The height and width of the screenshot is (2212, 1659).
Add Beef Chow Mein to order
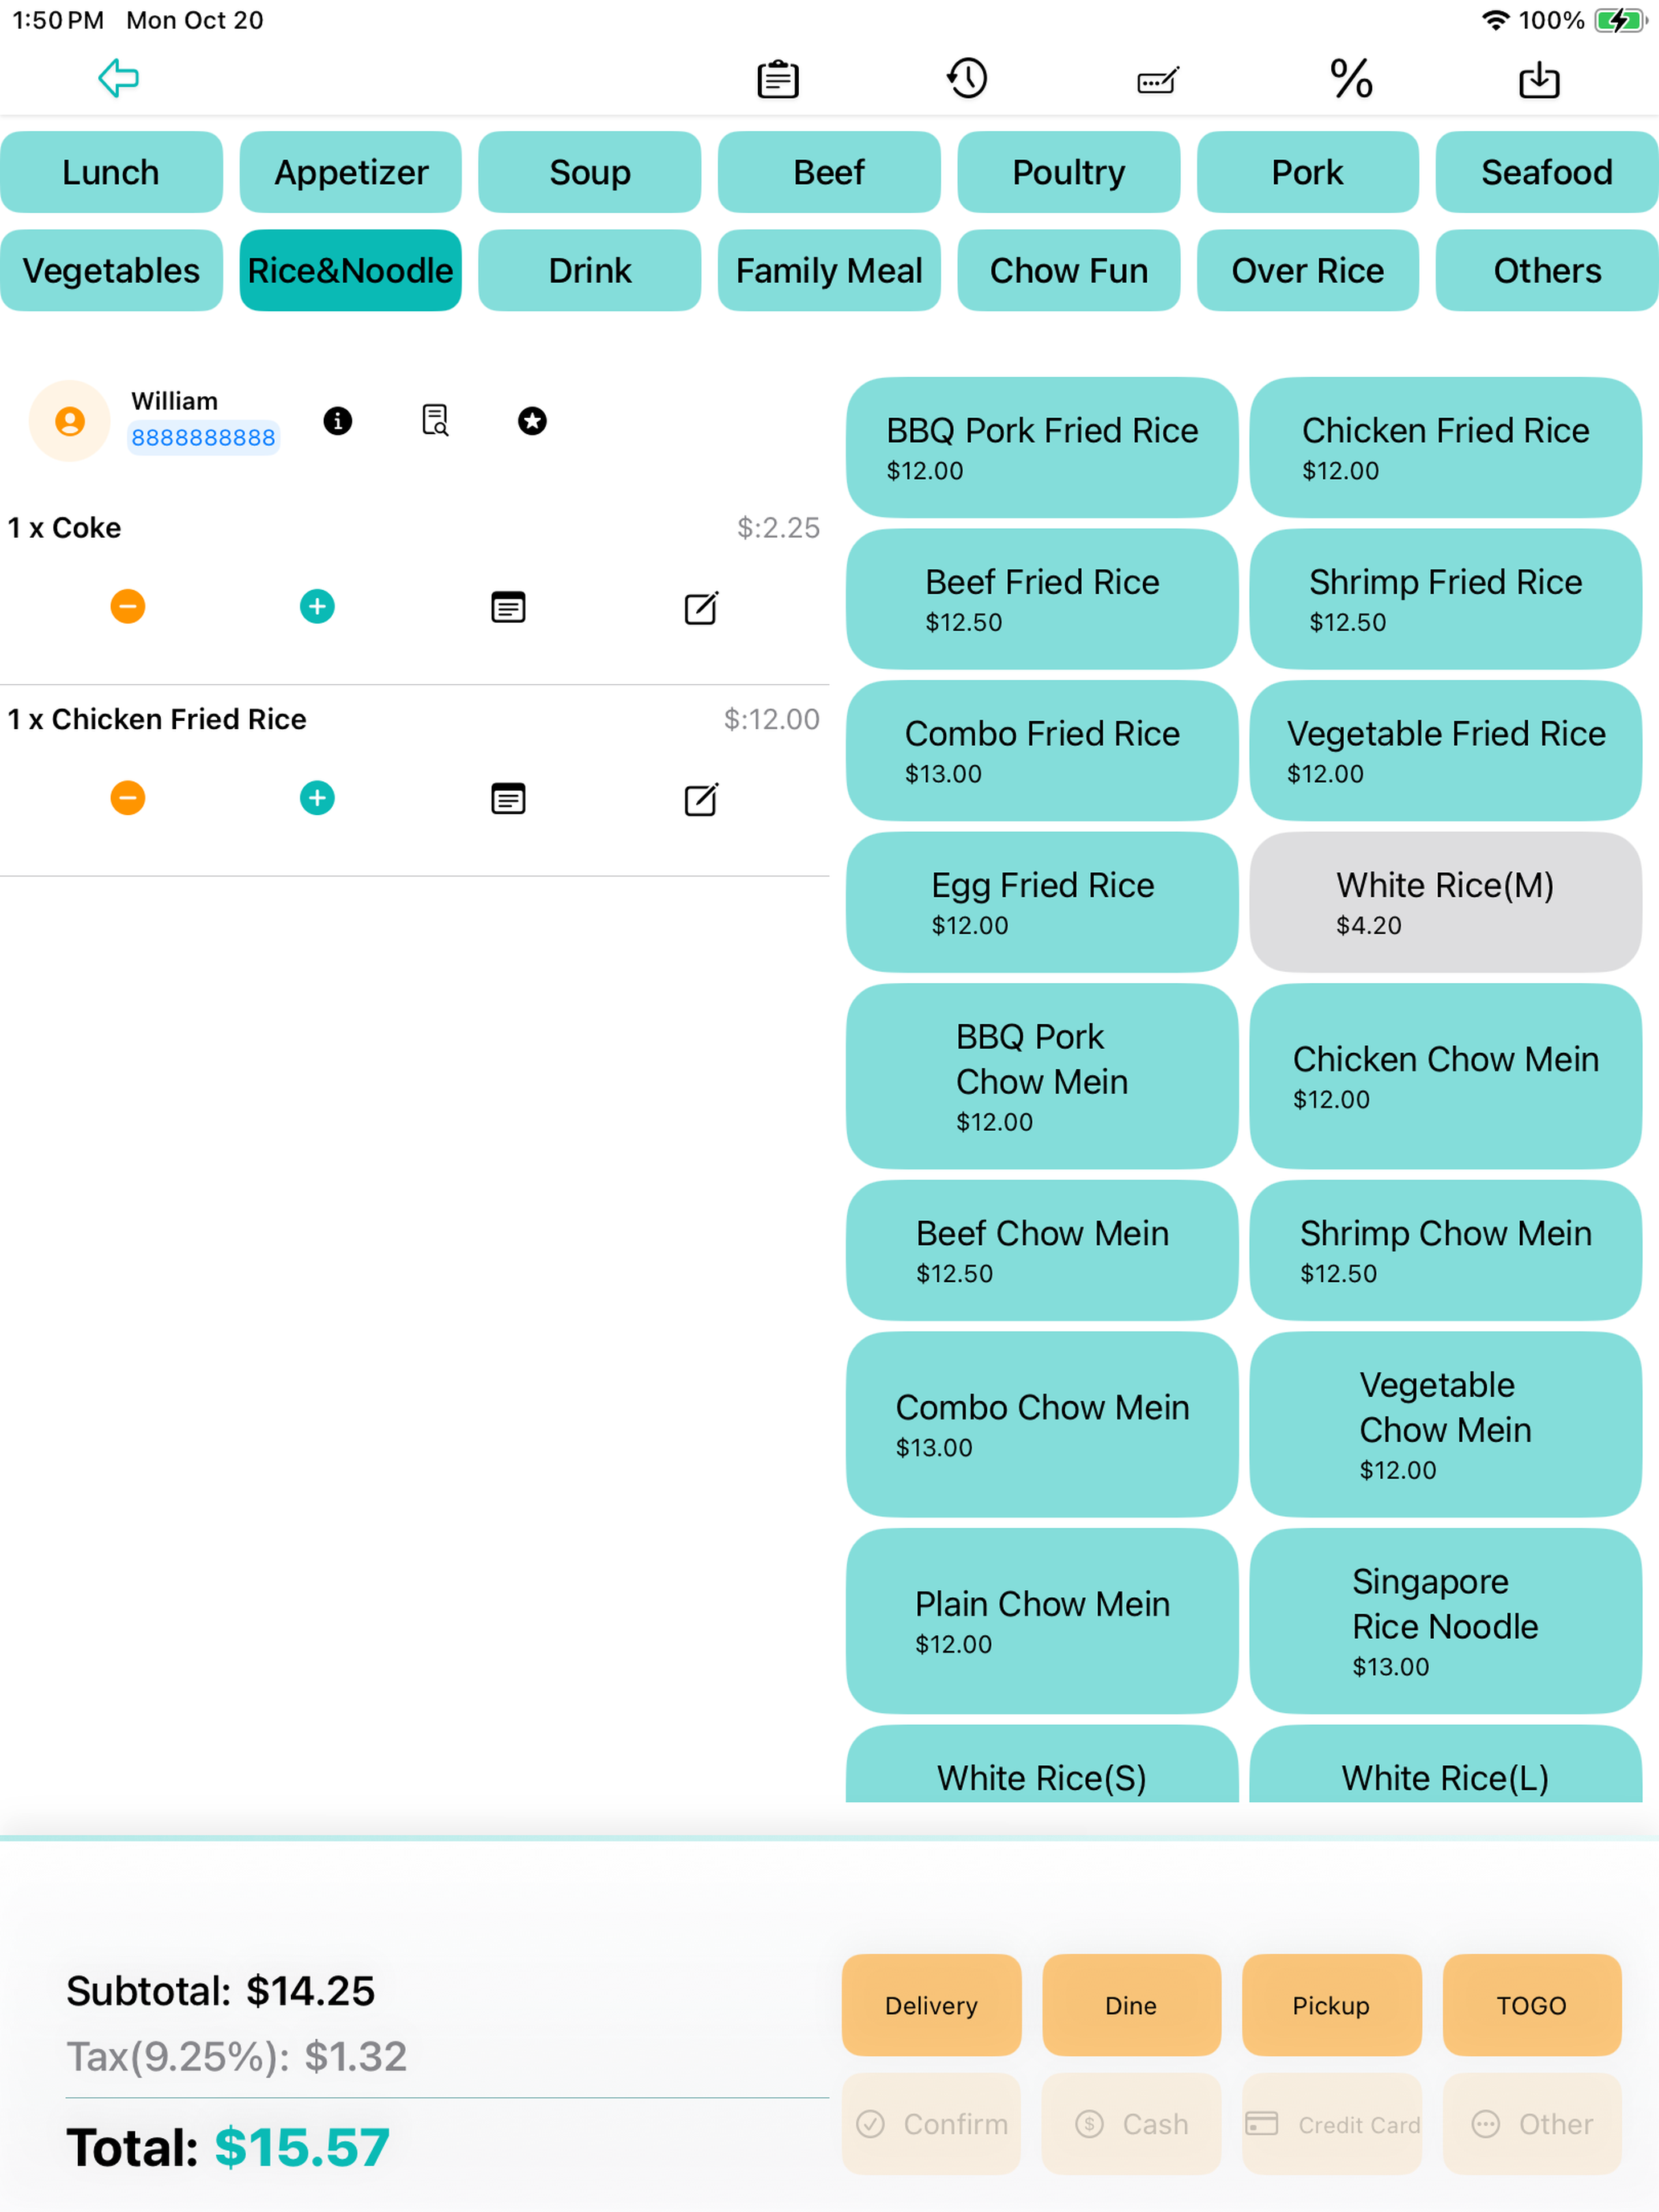click(1042, 1250)
